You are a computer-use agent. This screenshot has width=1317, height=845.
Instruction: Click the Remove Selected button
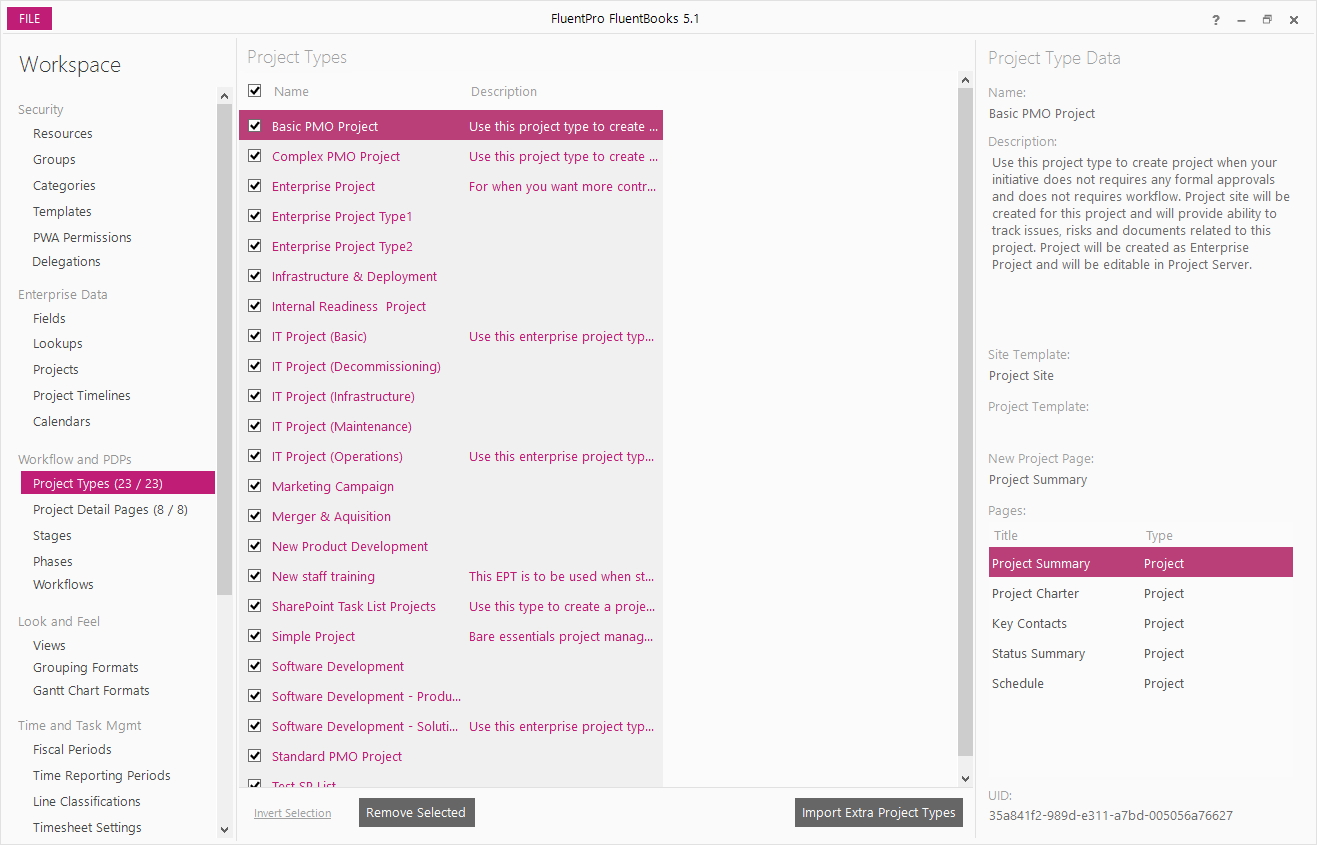click(x=416, y=813)
